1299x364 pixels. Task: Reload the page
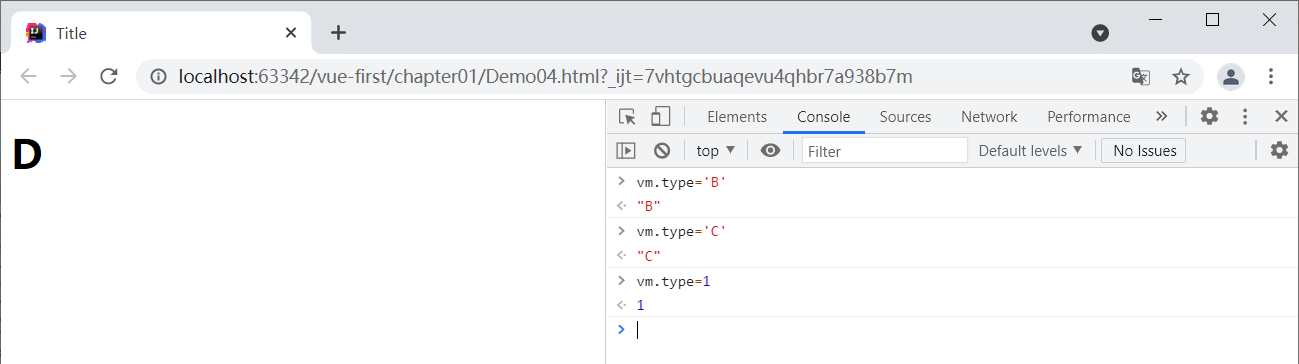(x=110, y=77)
